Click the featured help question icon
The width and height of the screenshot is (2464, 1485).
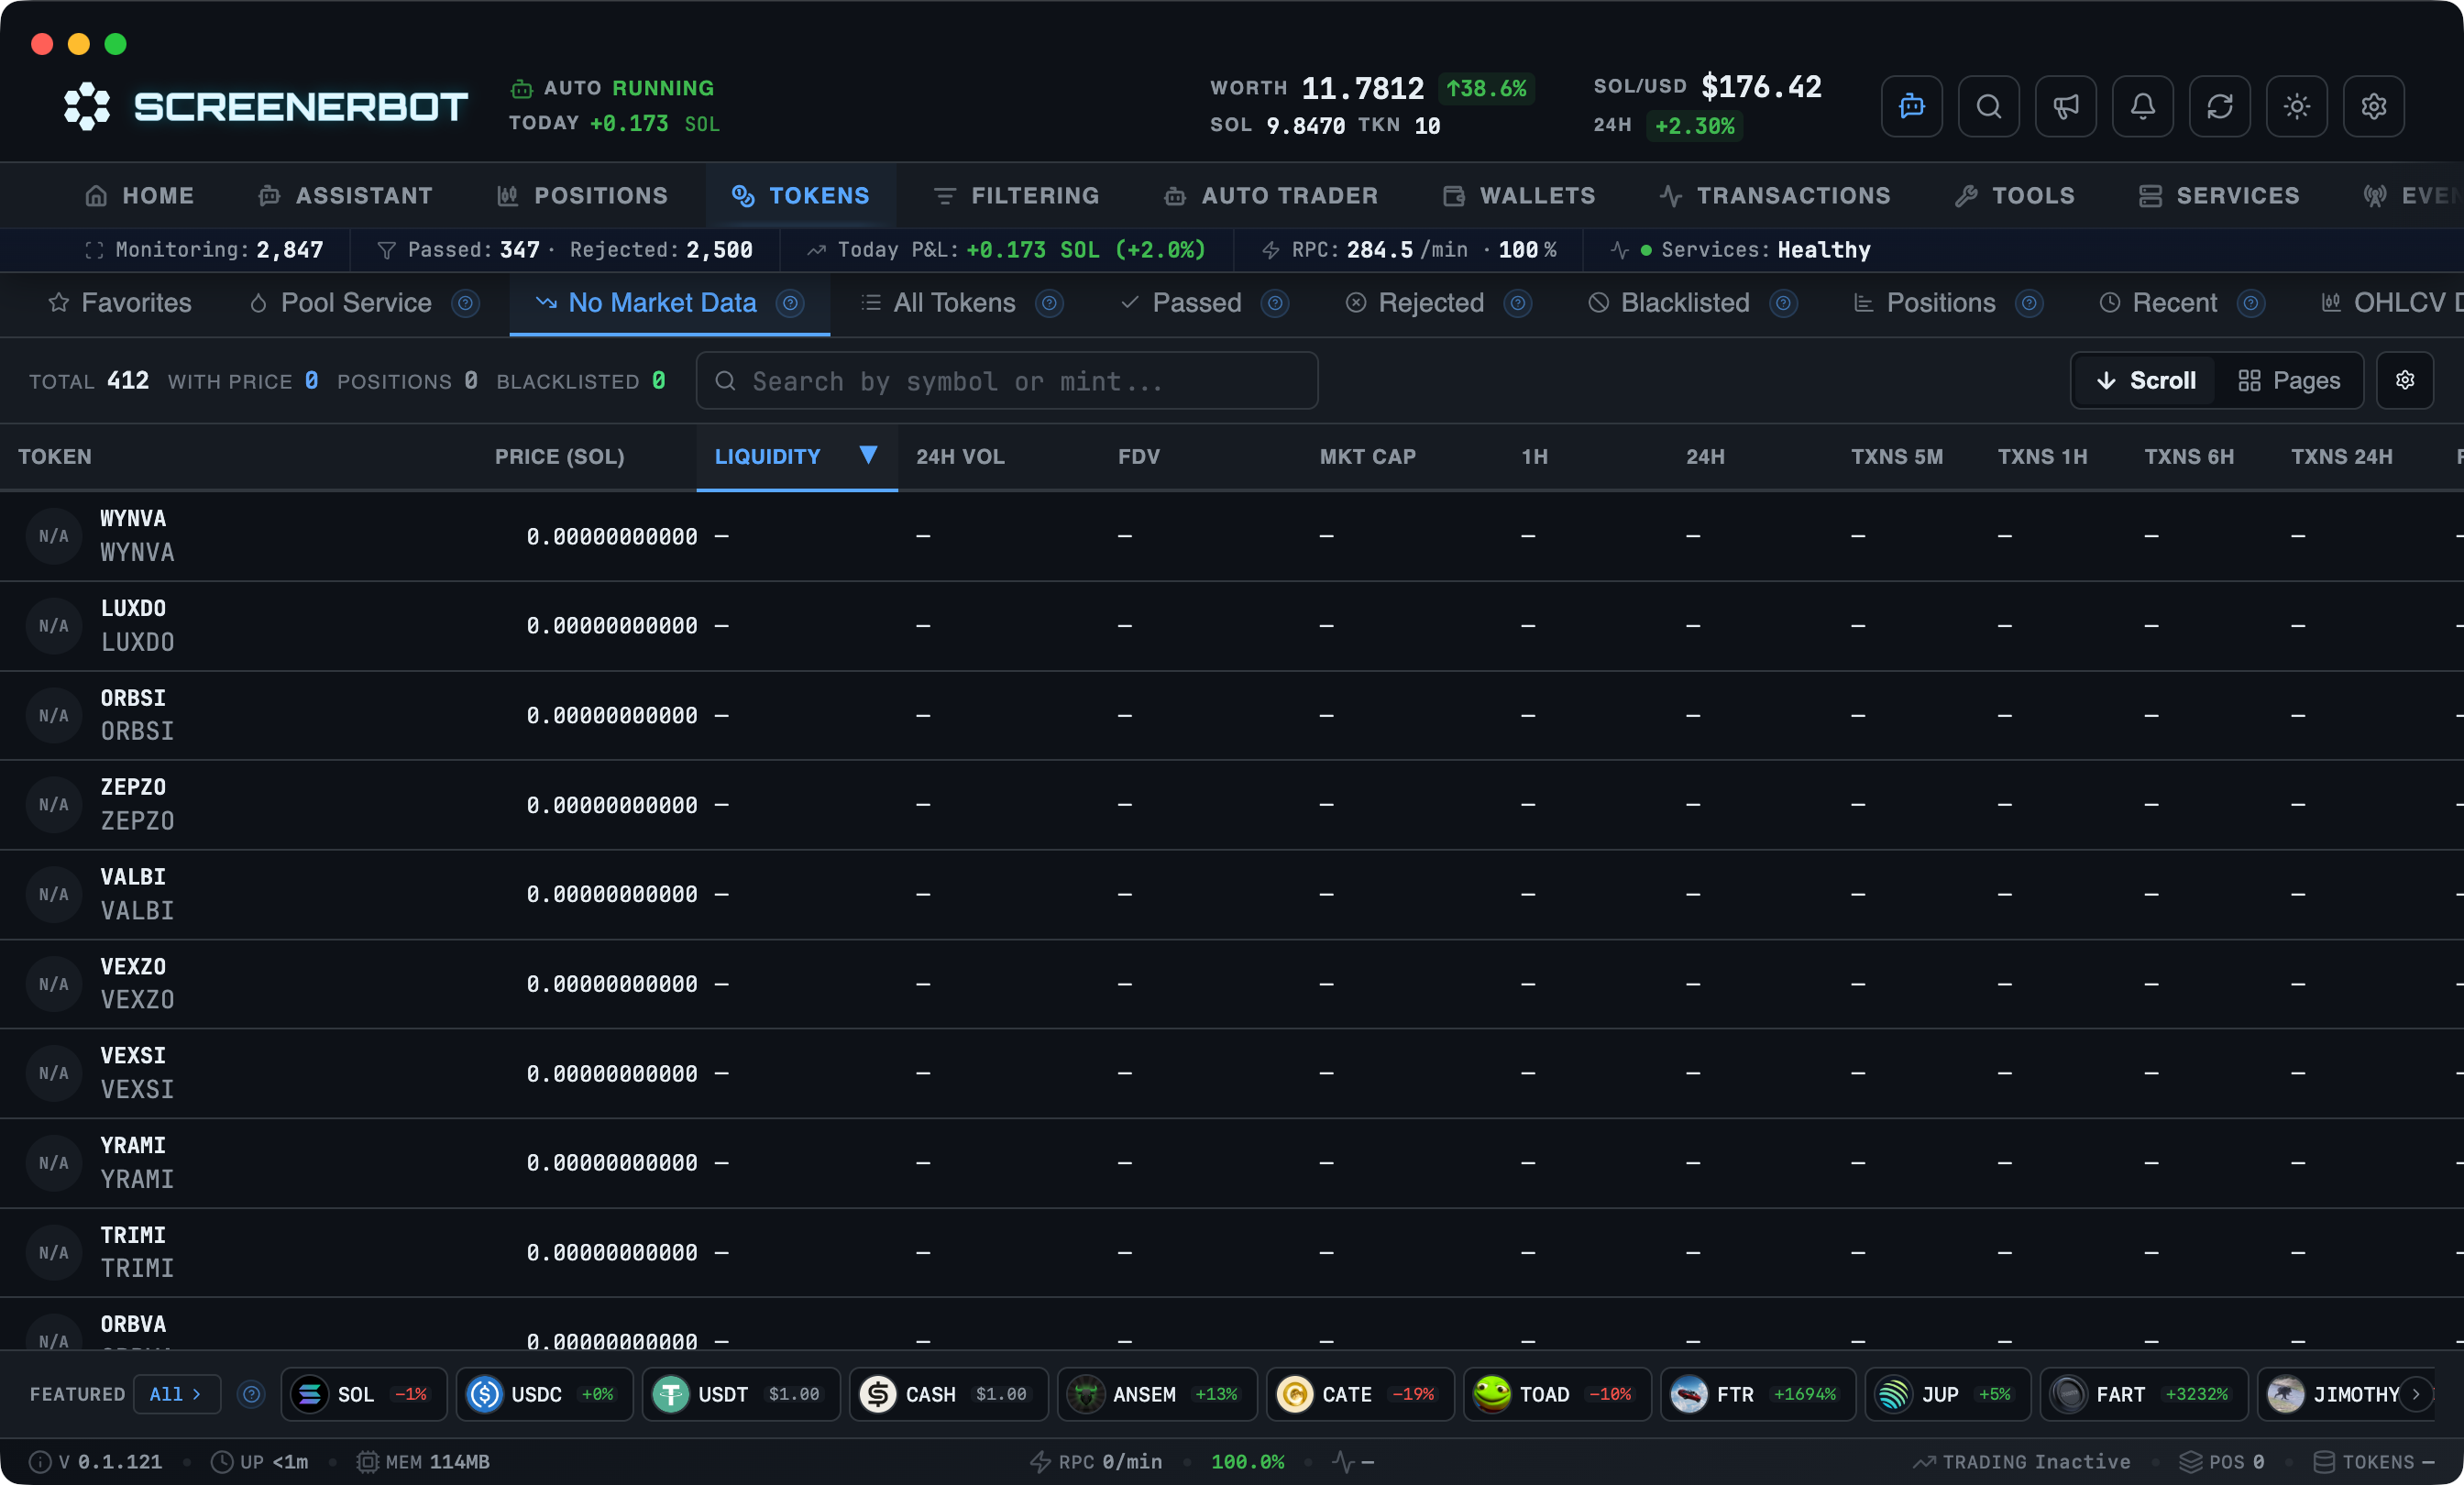pyautogui.click(x=252, y=1394)
